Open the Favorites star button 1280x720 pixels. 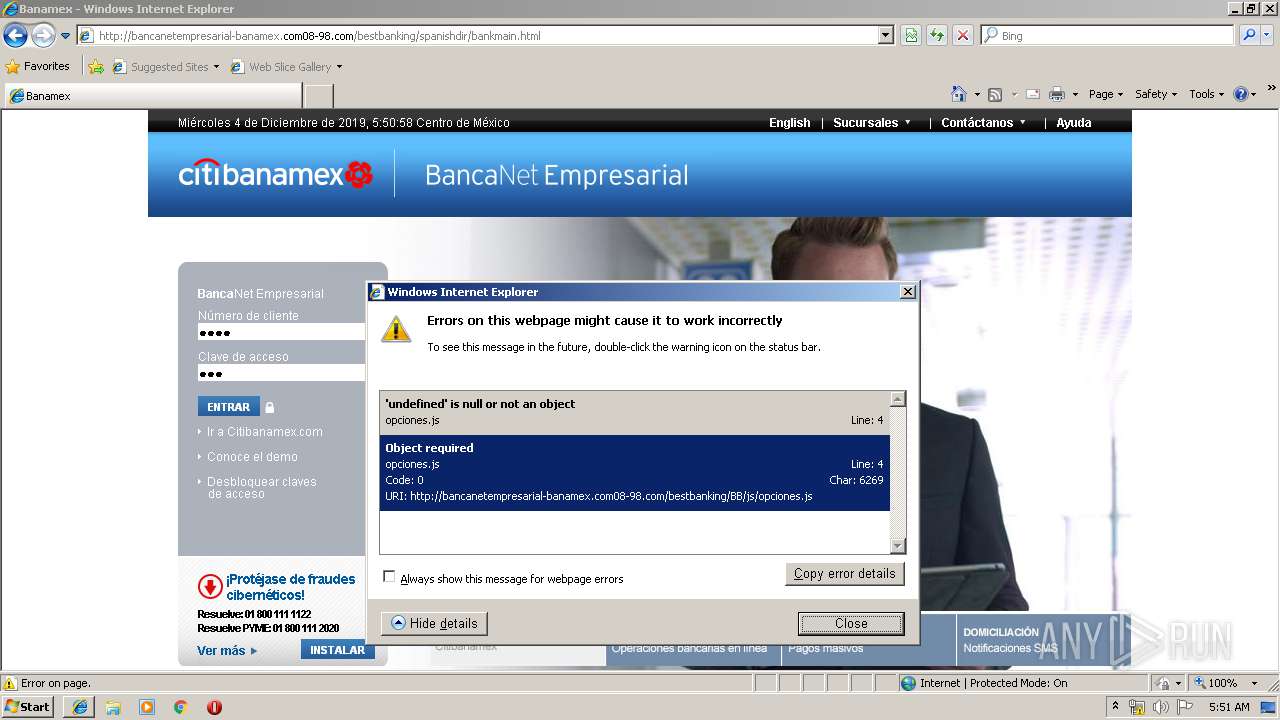[38, 66]
